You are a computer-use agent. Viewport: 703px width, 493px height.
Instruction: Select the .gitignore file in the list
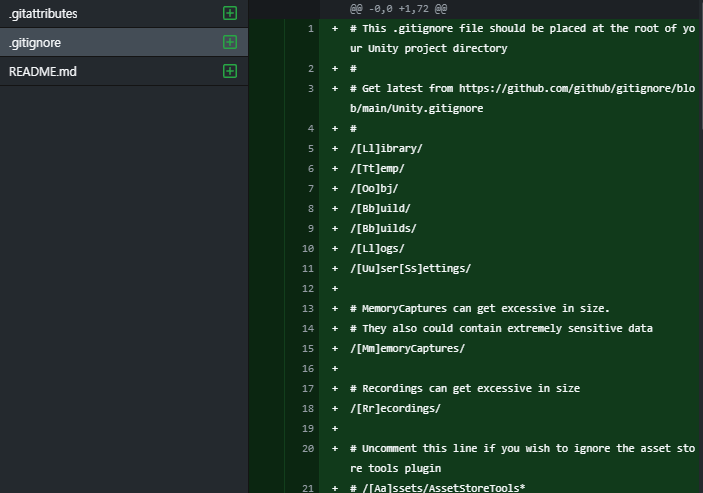point(124,42)
